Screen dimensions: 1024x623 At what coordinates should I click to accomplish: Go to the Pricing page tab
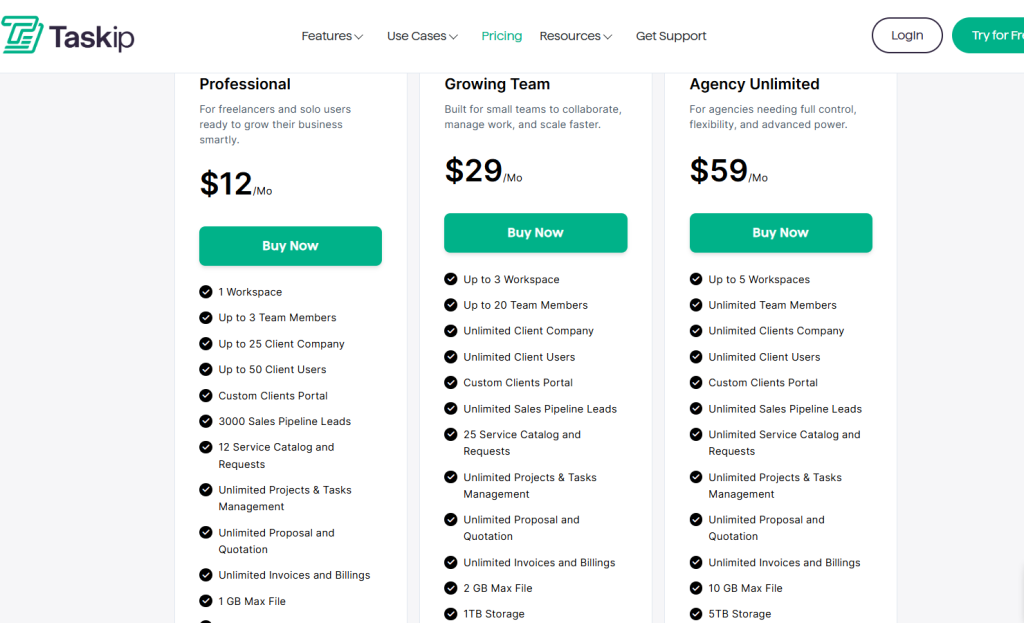click(501, 36)
